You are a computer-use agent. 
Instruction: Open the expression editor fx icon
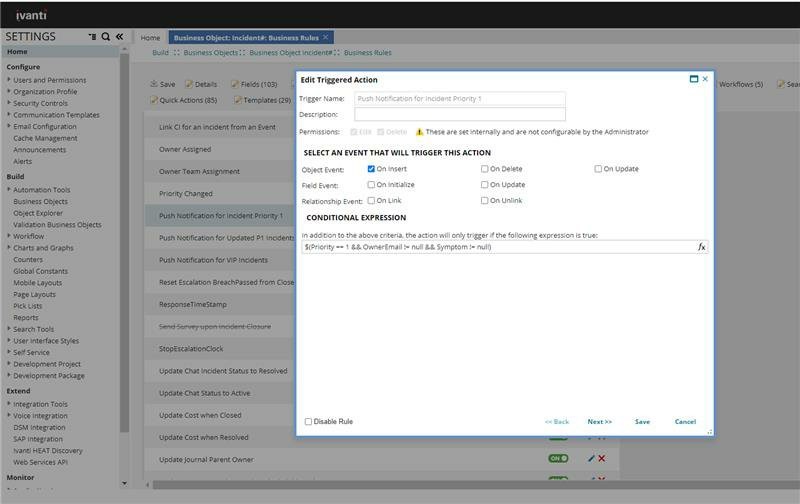click(701, 247)
